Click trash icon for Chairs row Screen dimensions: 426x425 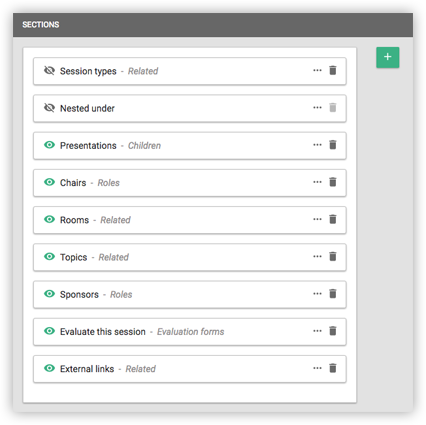click(x=333, y=182)
